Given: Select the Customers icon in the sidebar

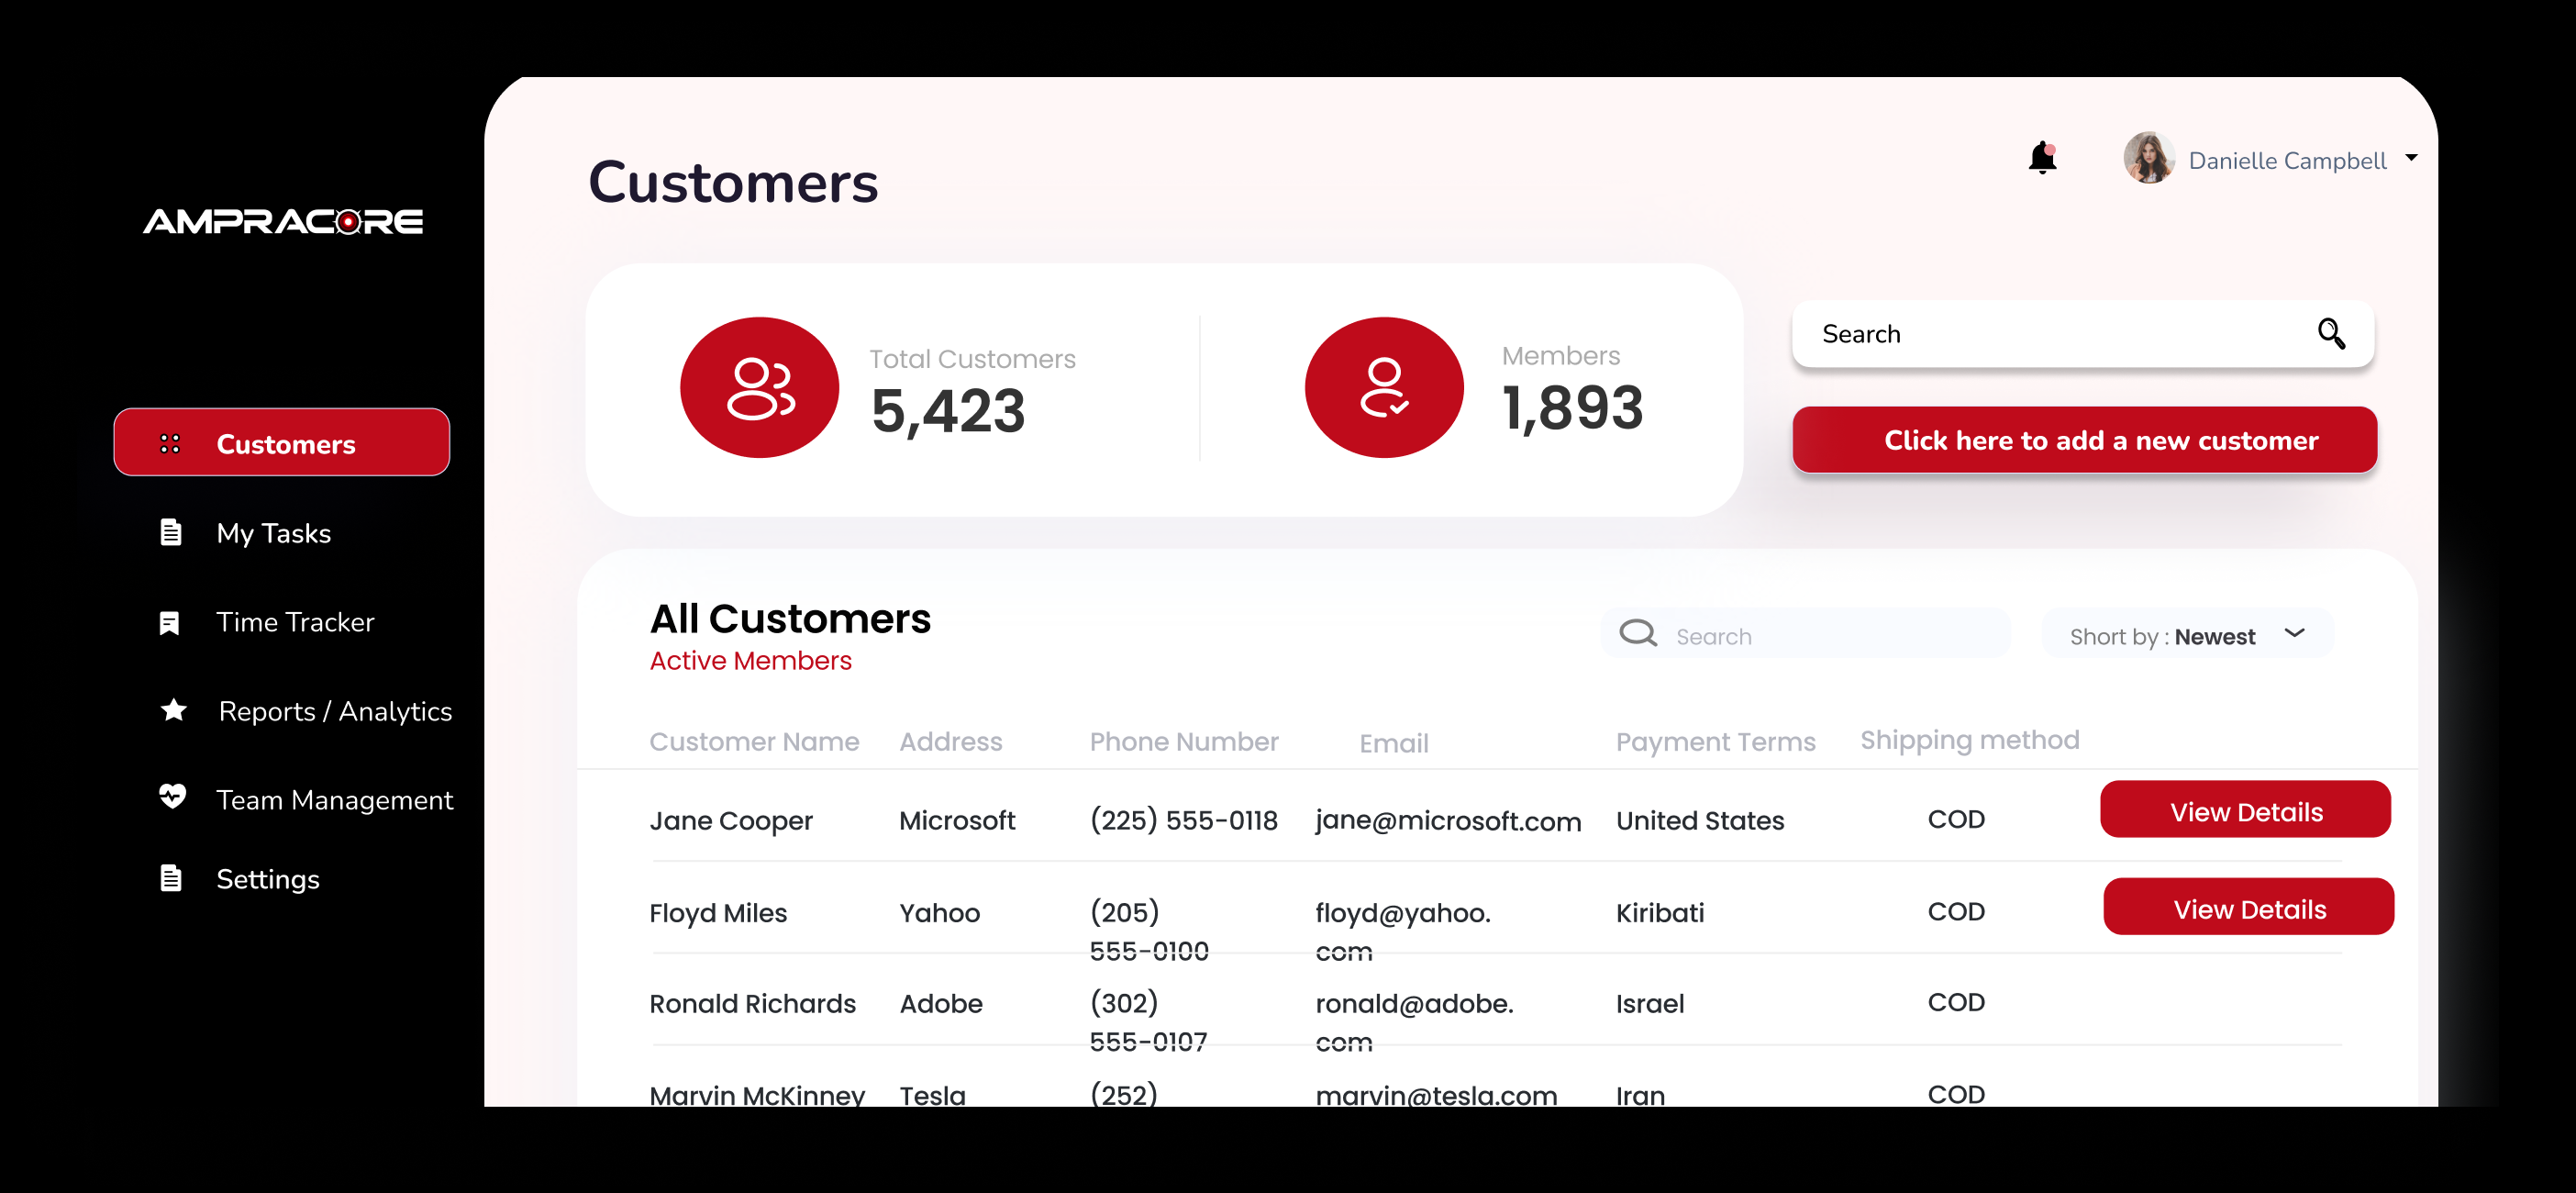Looking at the screenshot, I should [x=172, y=443].
